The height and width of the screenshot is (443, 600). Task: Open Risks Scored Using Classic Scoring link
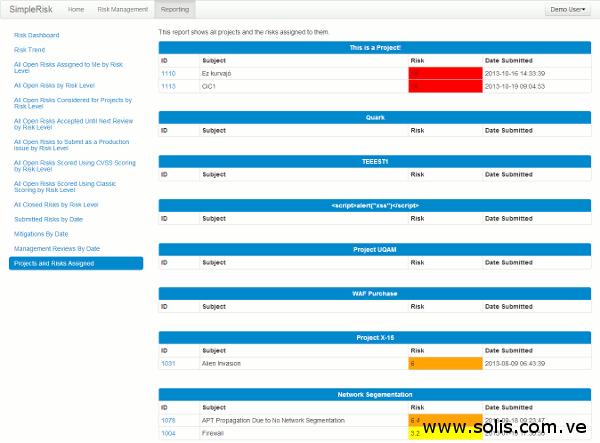point(65,187)
